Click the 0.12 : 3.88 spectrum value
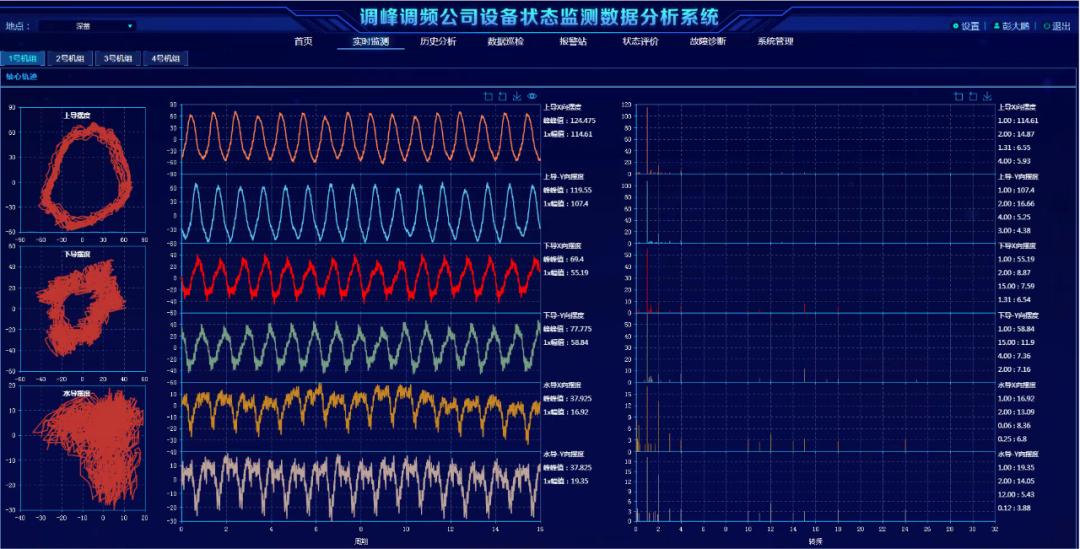1080x549 pixels. [1015, 508]
